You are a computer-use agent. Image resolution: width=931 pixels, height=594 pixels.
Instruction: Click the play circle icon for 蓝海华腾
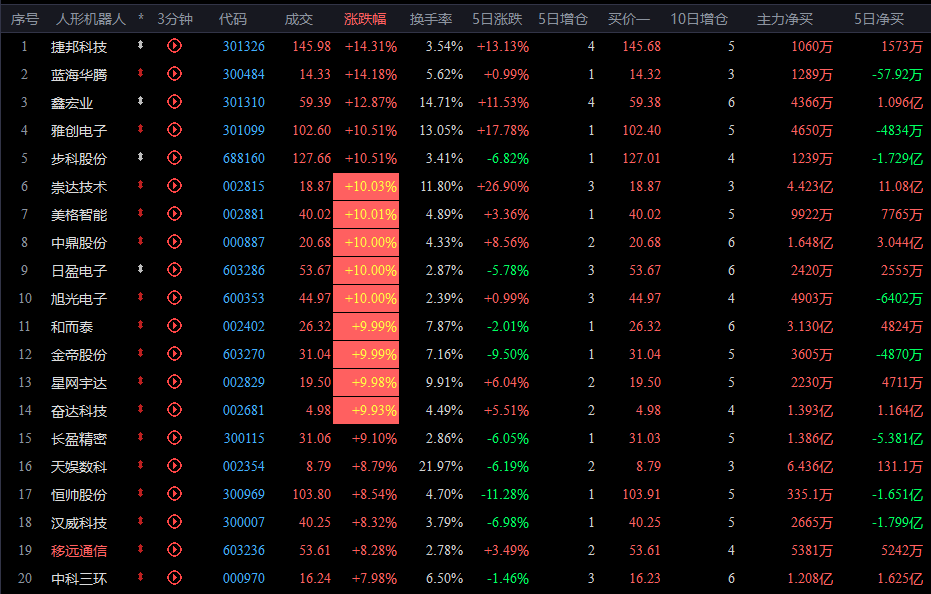(x=174, y=74)
